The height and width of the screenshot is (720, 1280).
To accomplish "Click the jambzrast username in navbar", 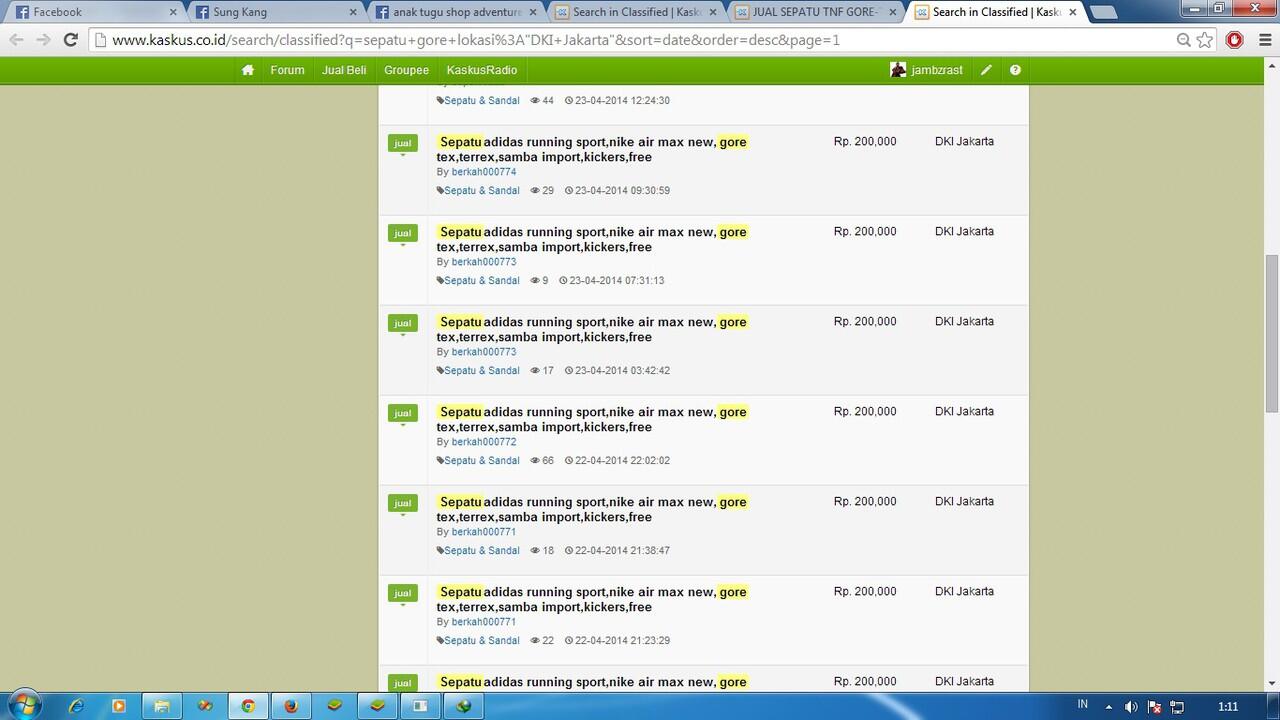I will click(x=937, y=70).
